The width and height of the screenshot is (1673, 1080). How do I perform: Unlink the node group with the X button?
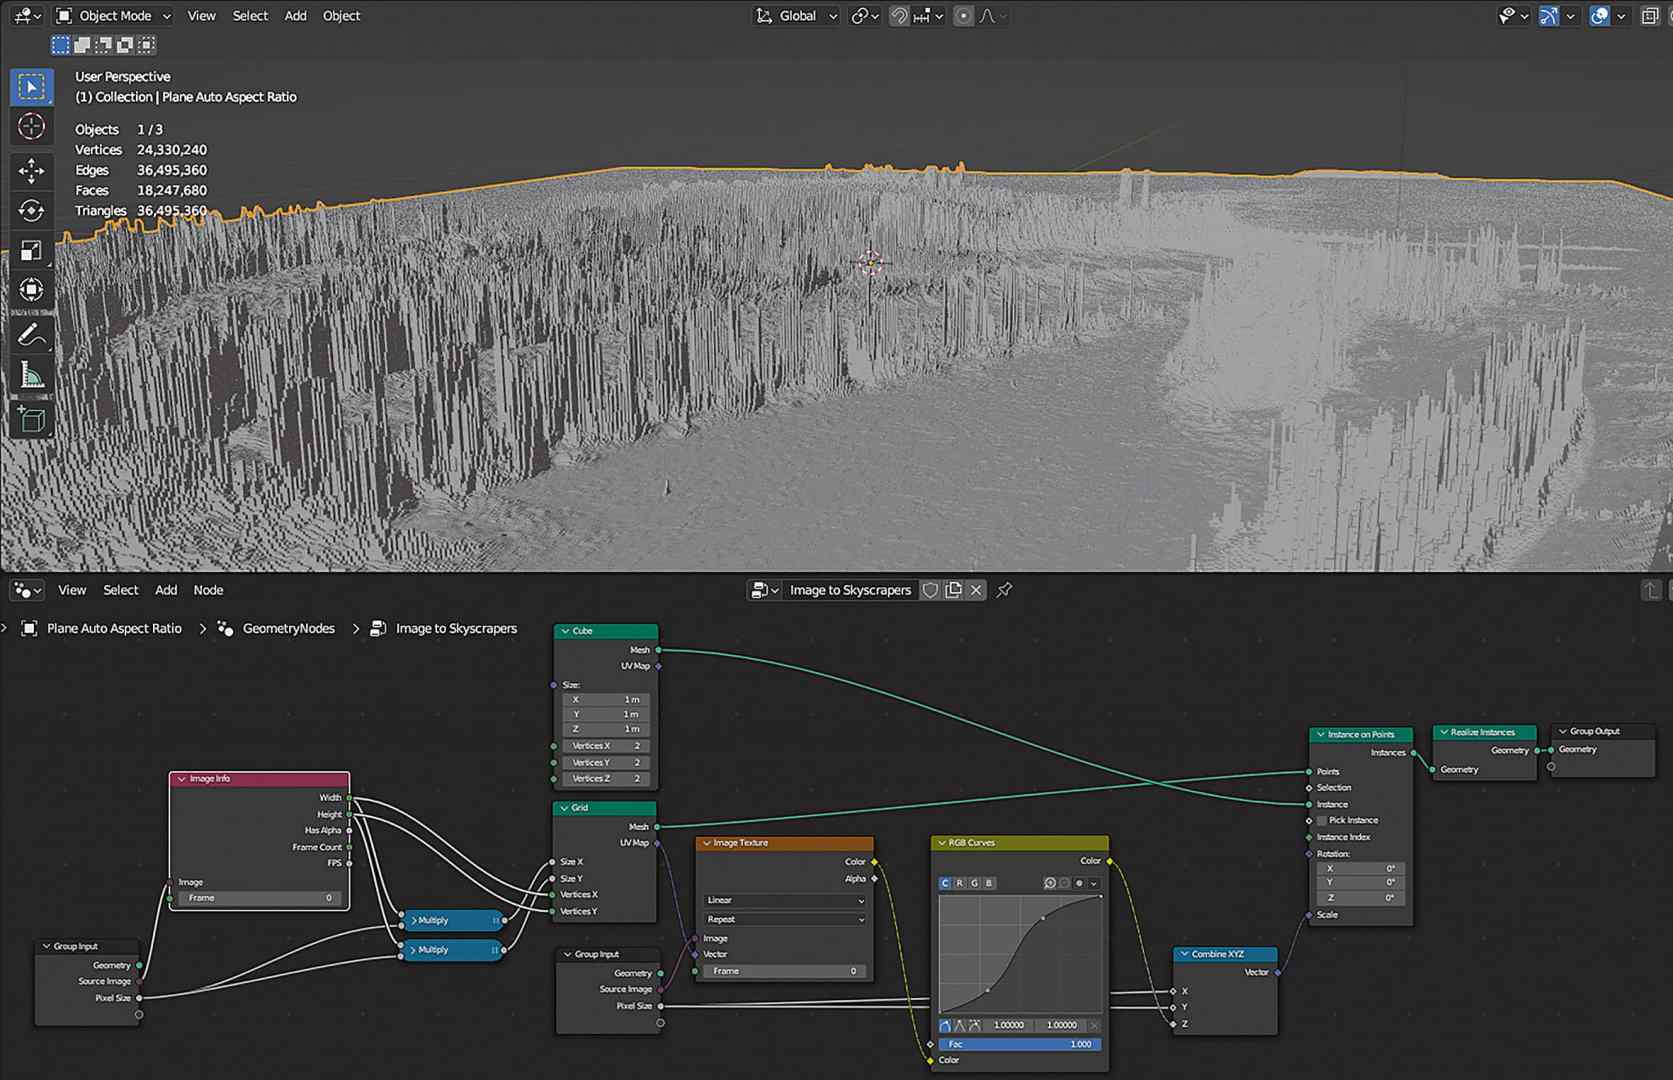(976, 590)
